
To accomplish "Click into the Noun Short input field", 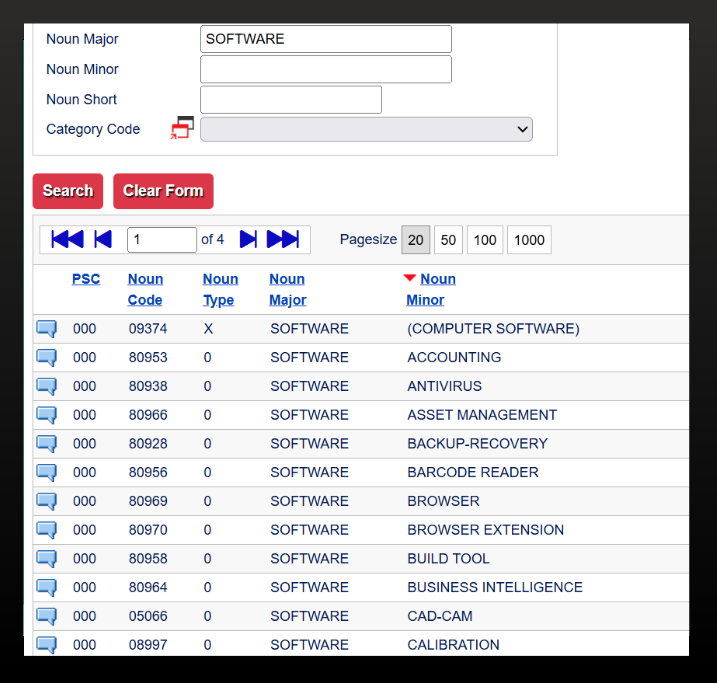I will tap(291, 100).
